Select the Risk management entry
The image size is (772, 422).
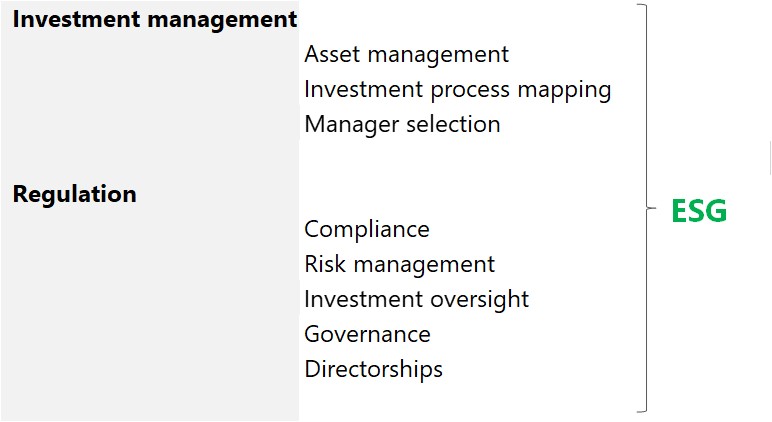[x=399, y=264]
